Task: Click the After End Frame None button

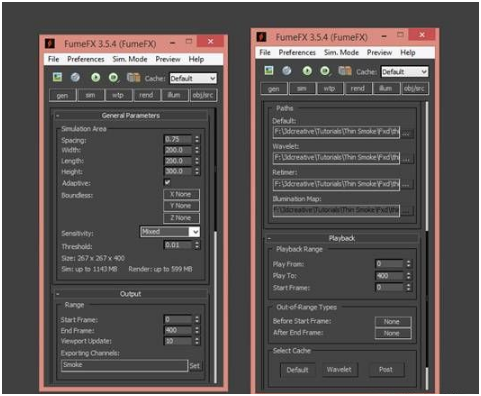Action: (393, 333)
